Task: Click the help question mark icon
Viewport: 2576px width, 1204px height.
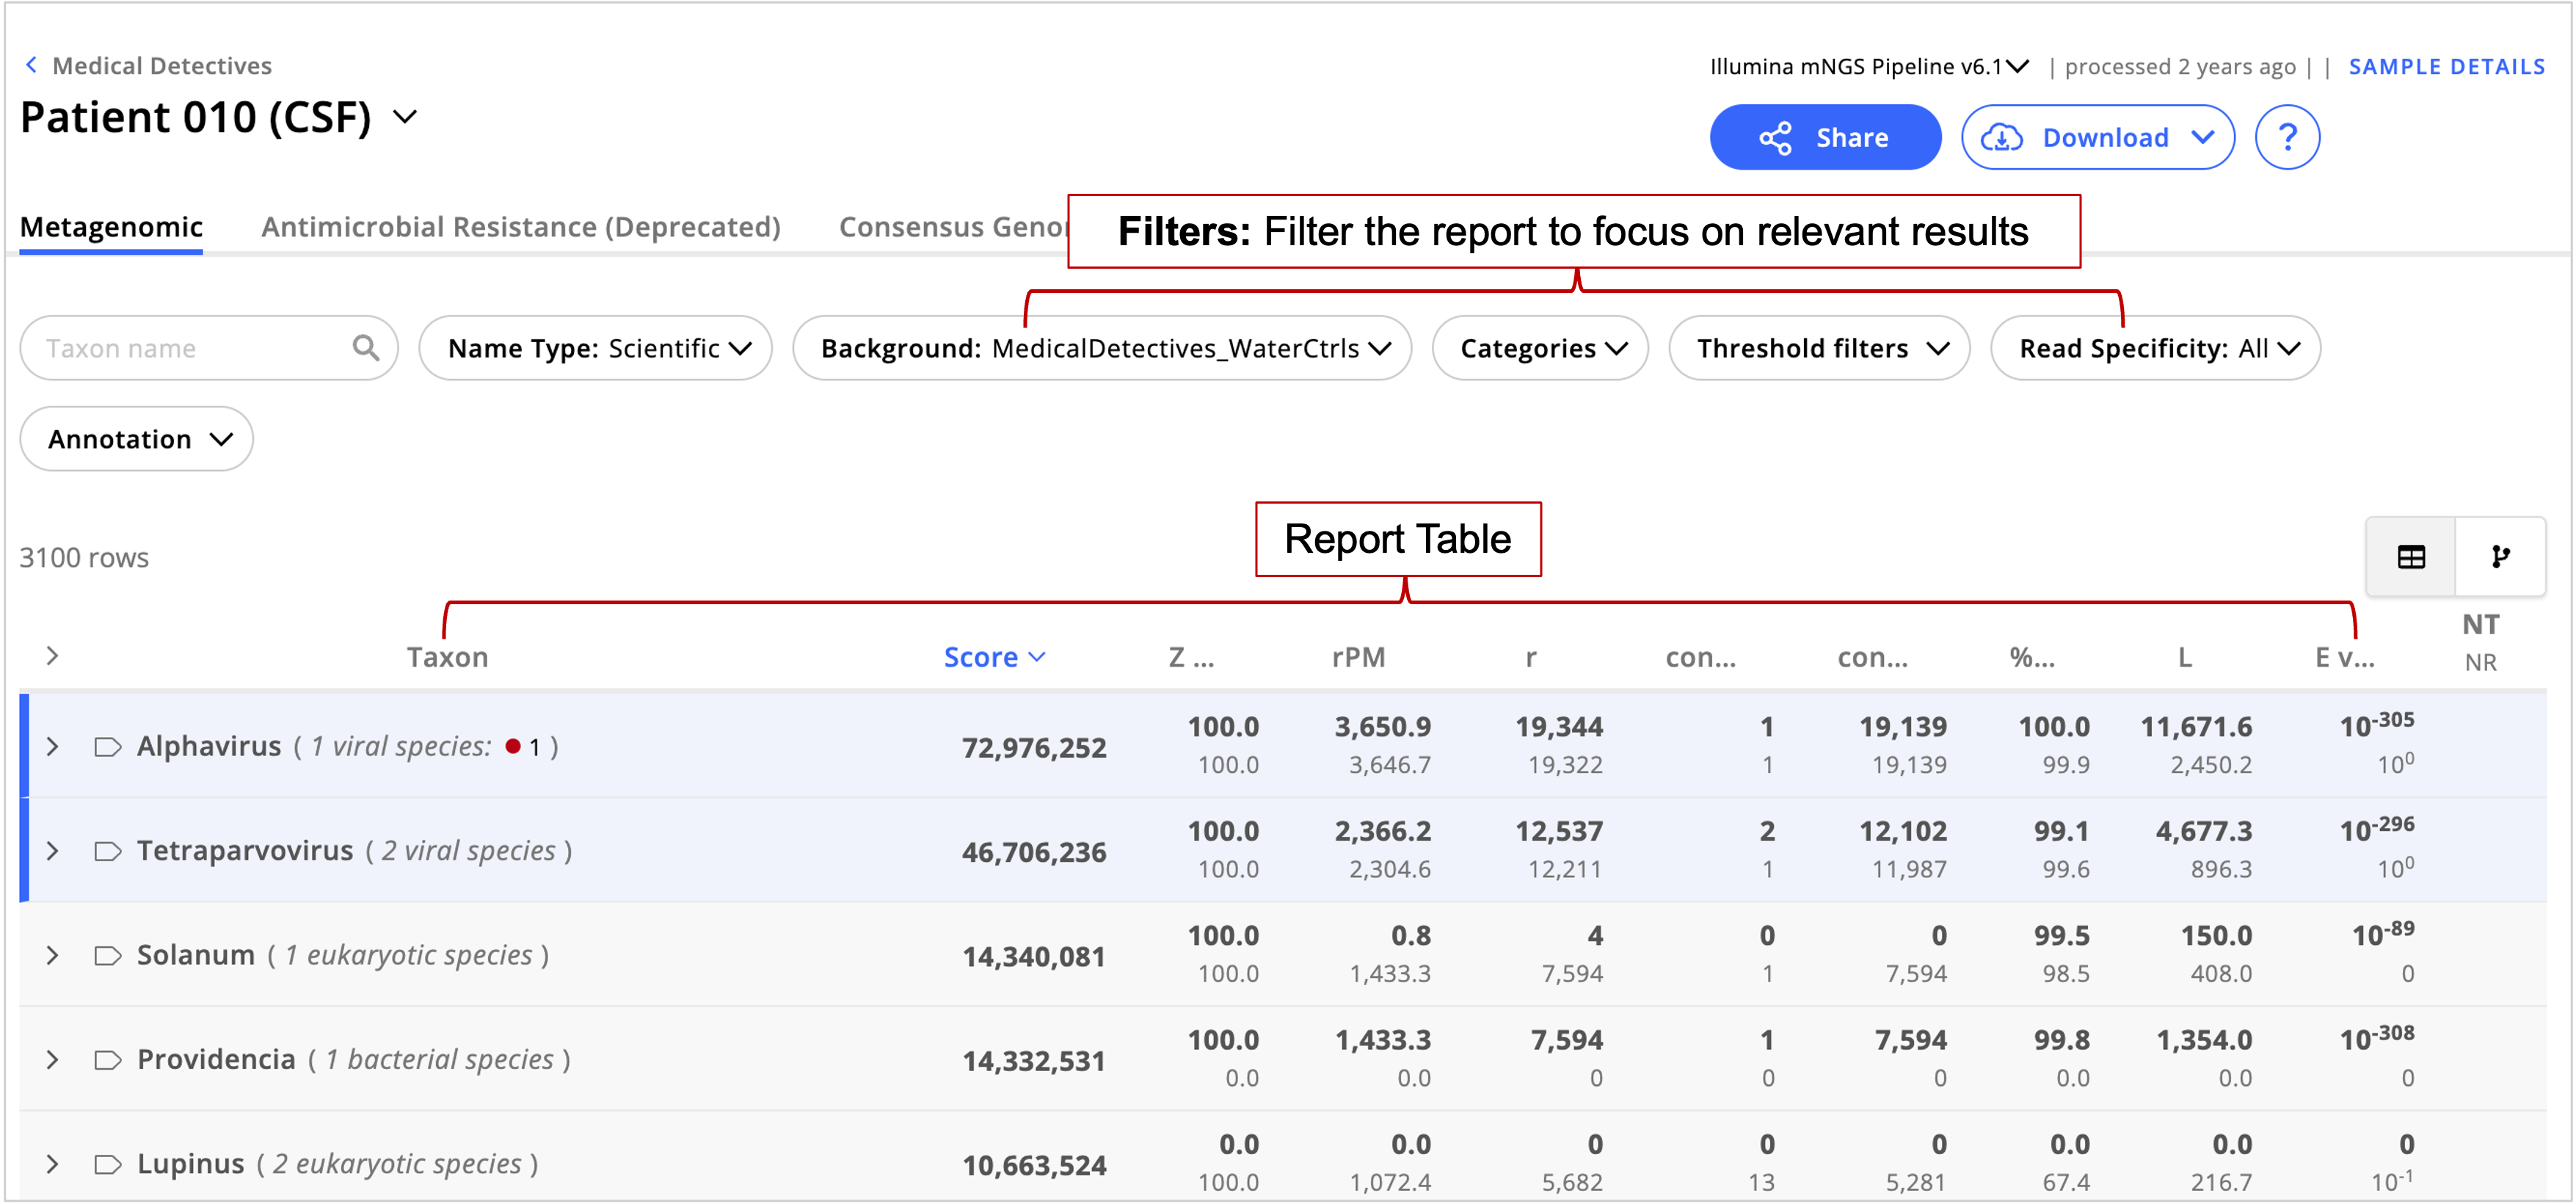Action: tap(2286, 137)
